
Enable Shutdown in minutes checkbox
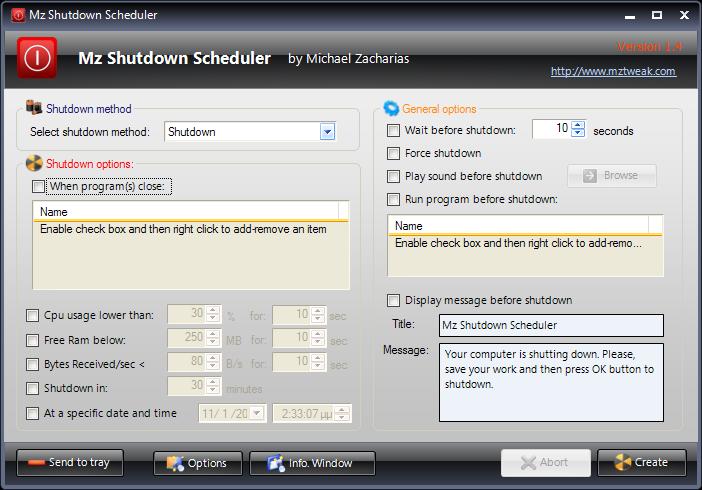(32, 388)
